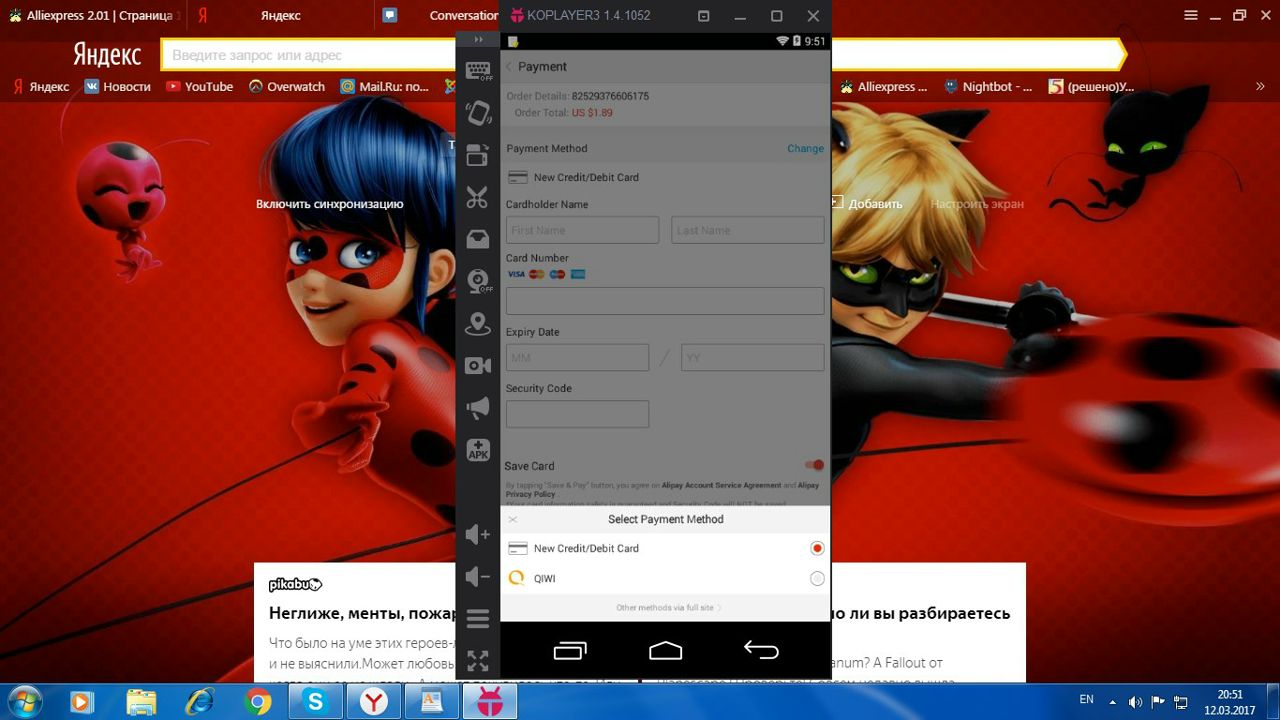Open the Mail.Ru bookmark
Image resolution: width=1280 pixels, height=720 pixels.
coord(384,87)
